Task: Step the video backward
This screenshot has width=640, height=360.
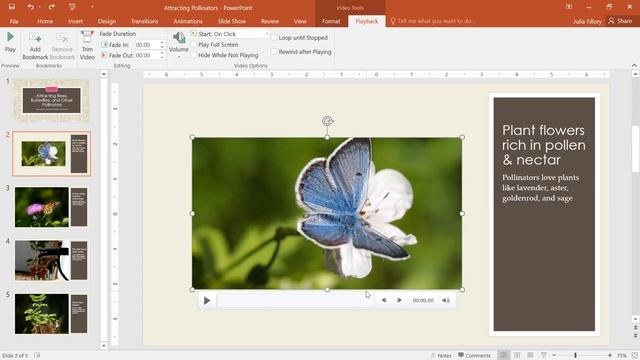Action: (384, 300)
